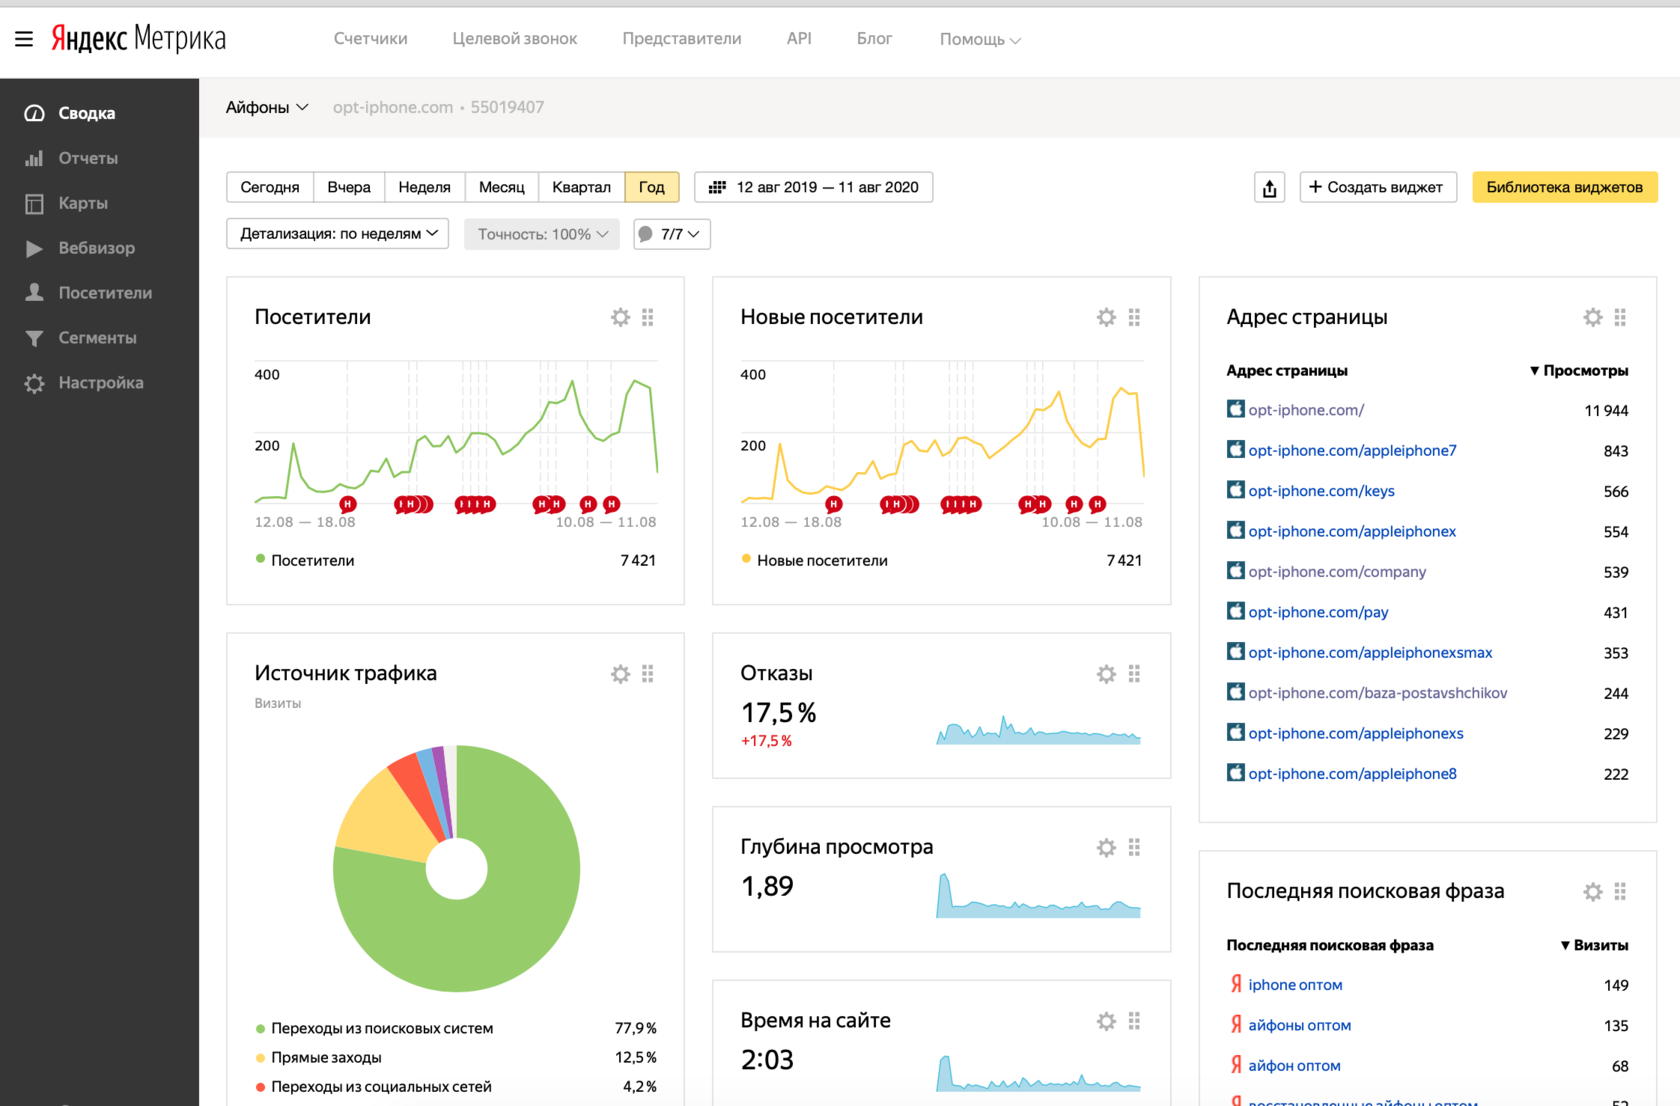Open settings gear of Посетители widget

tap(621, 317)
